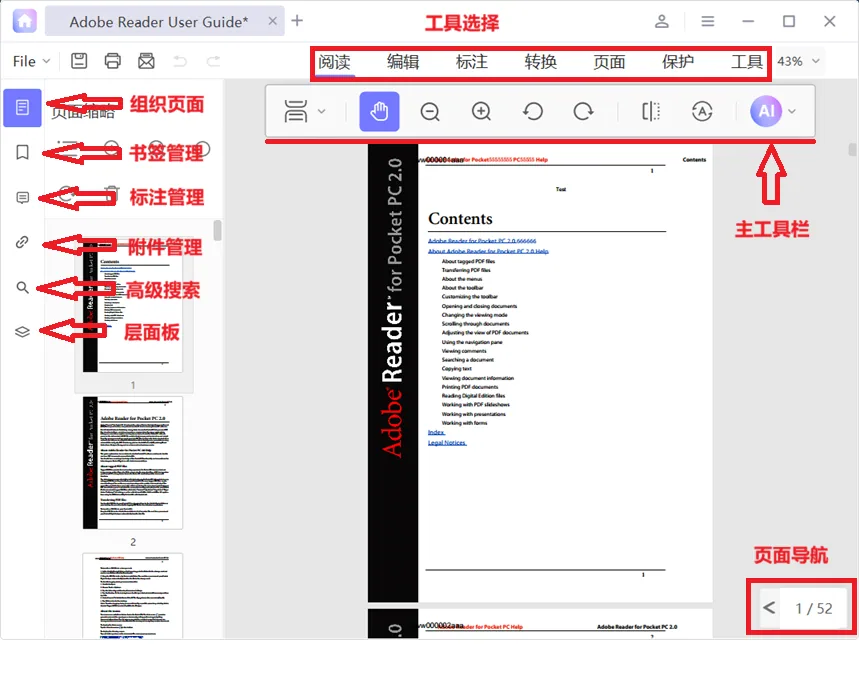Click the Contents heading on the page
This screenshot has height=674, width=859.
click(x=460, y=219)
